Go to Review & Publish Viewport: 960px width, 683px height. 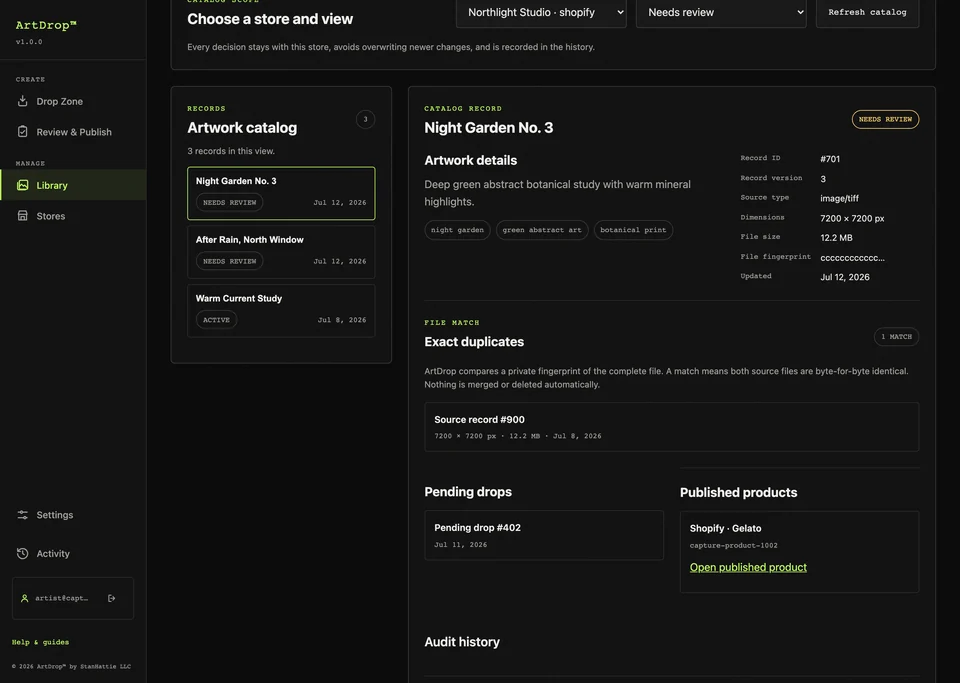click(x=73, y=132)
